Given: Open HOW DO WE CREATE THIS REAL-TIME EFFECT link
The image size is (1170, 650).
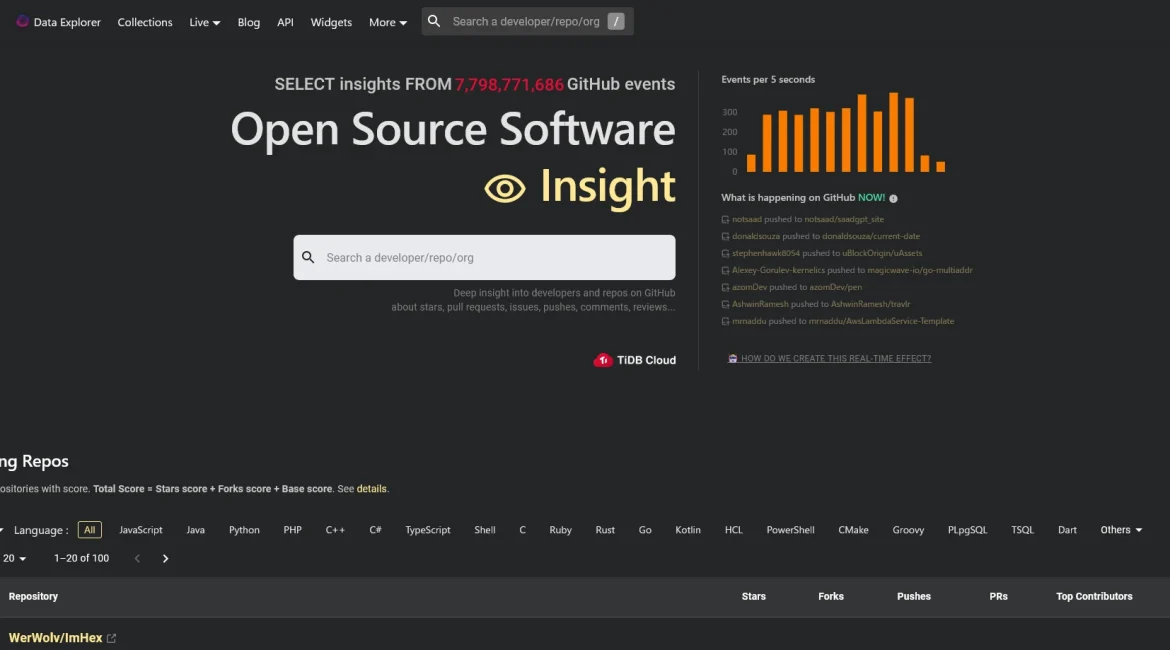Looking at the screenshot, I should coord(836,358).
